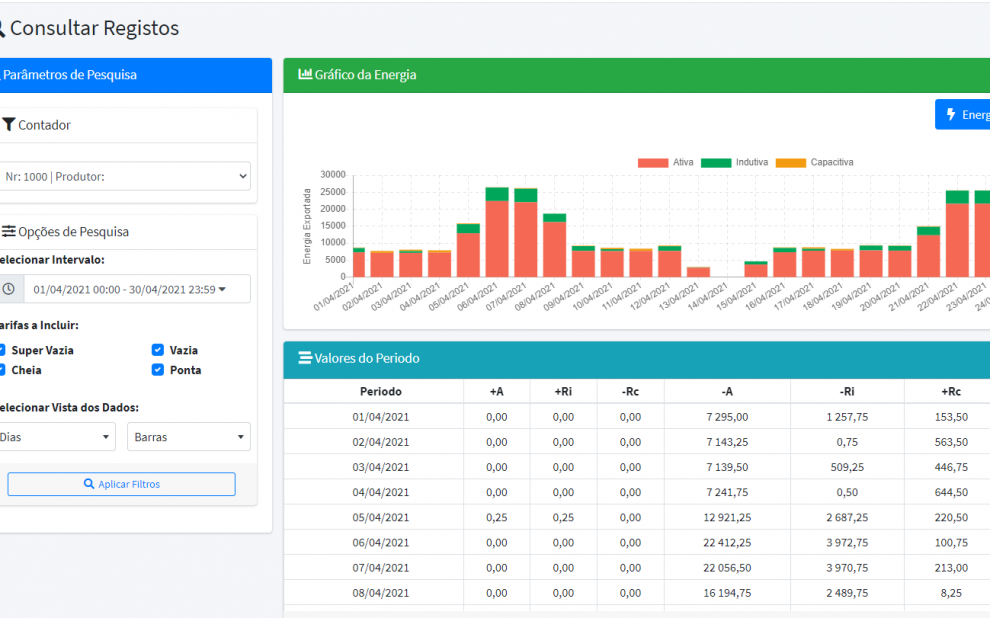Uncheck the Super Vazia tariff checkbox
990x618 pixels.
point(3,350)
